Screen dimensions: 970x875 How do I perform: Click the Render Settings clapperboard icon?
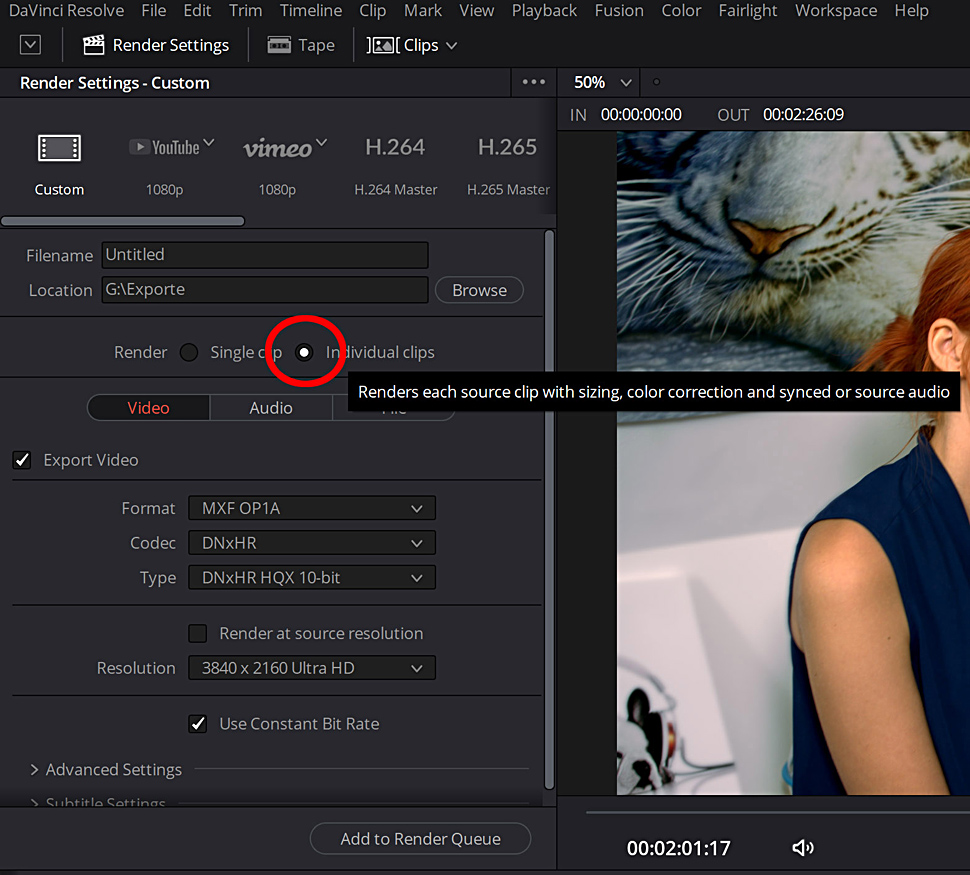(93, 45)
